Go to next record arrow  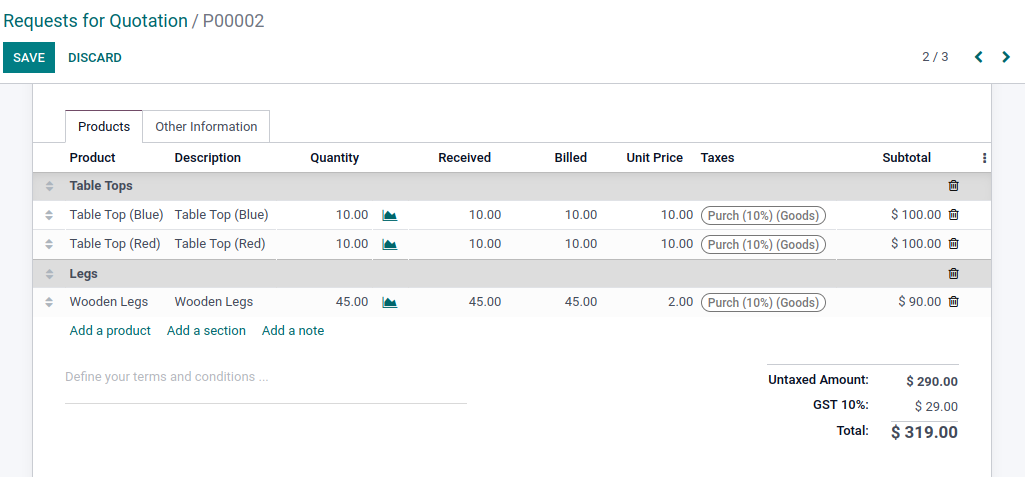click(x=1006, y=57)
